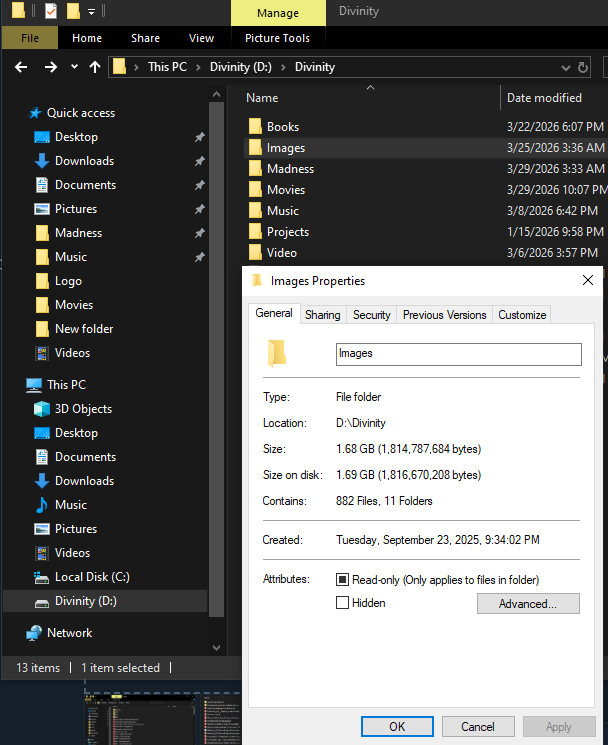Select the Video folder in file list

pos(282,253)
